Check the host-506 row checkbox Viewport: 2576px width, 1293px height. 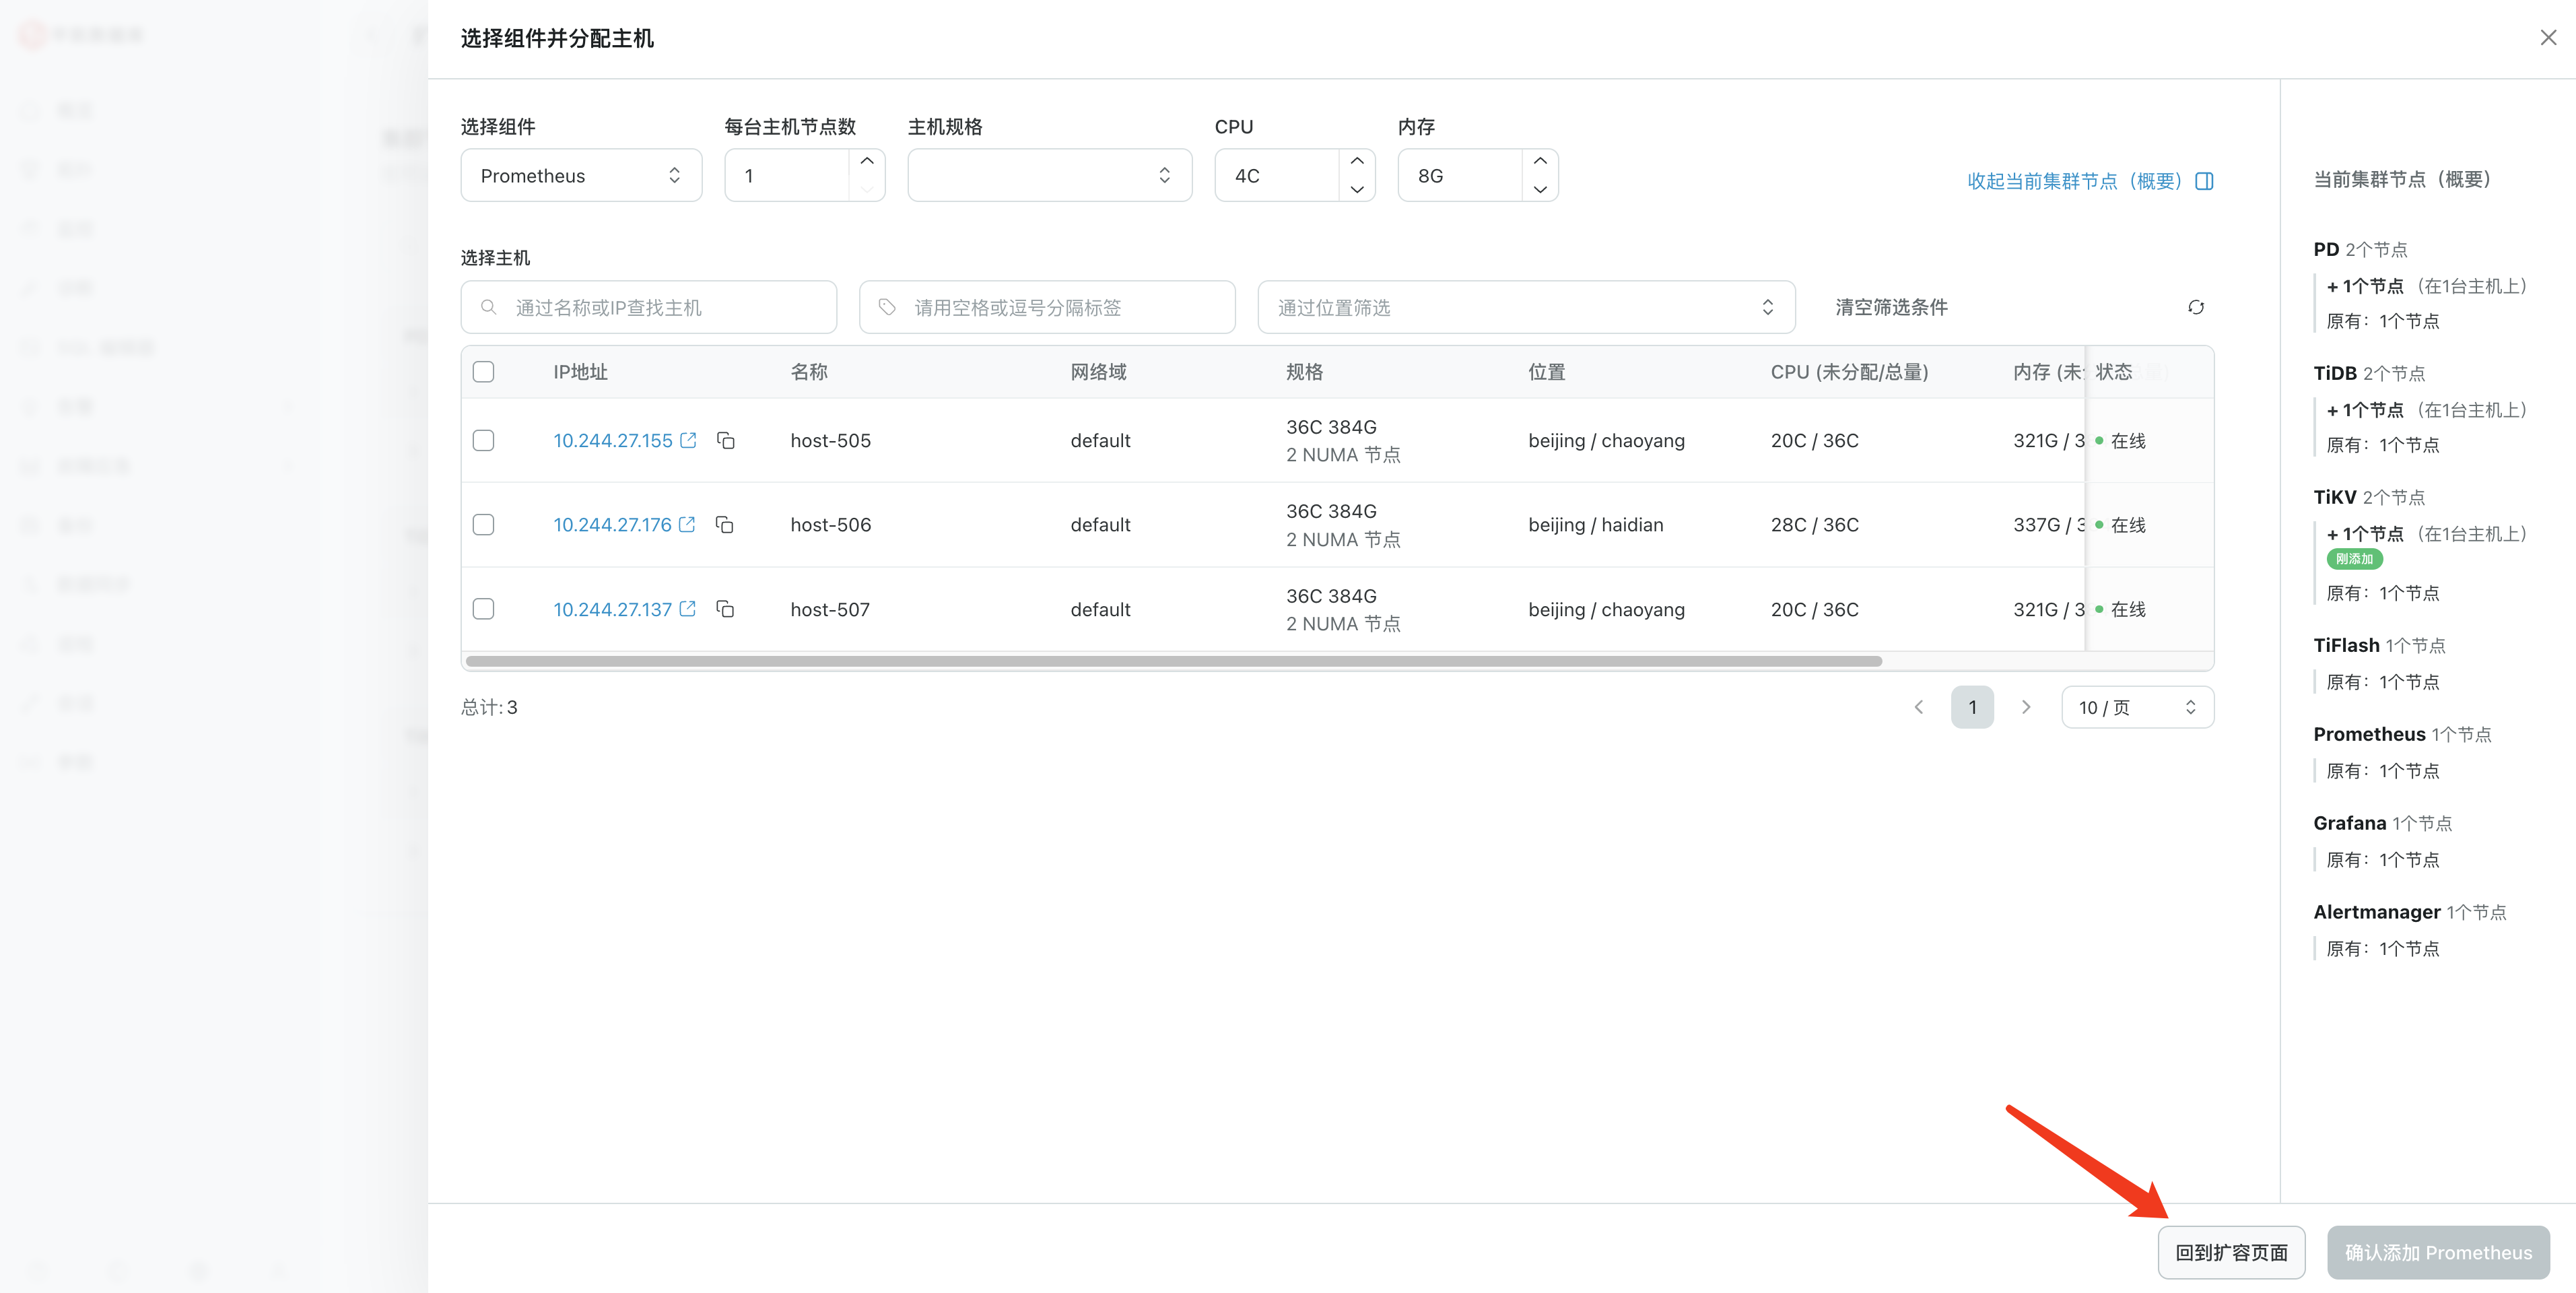(484, 525)
